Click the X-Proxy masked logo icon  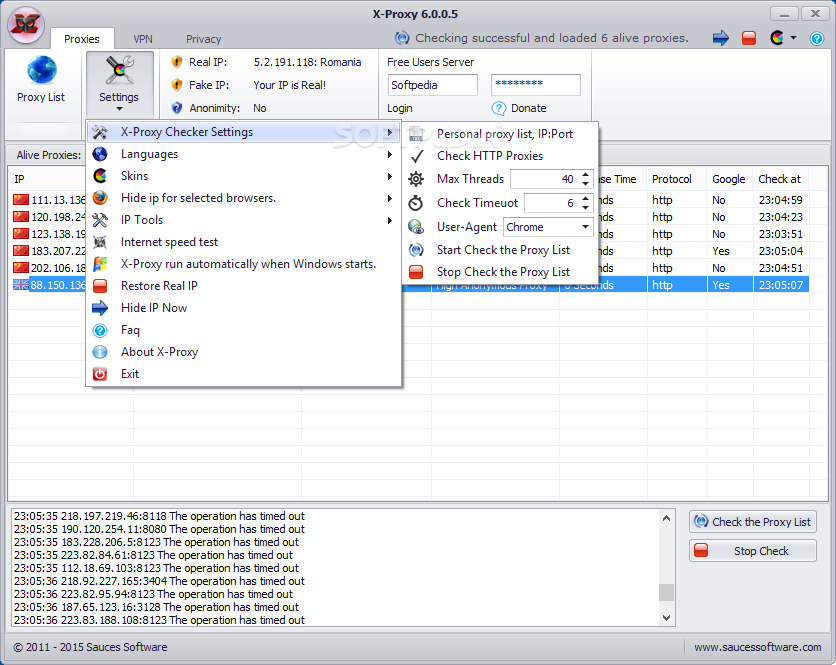click(26, 26)
